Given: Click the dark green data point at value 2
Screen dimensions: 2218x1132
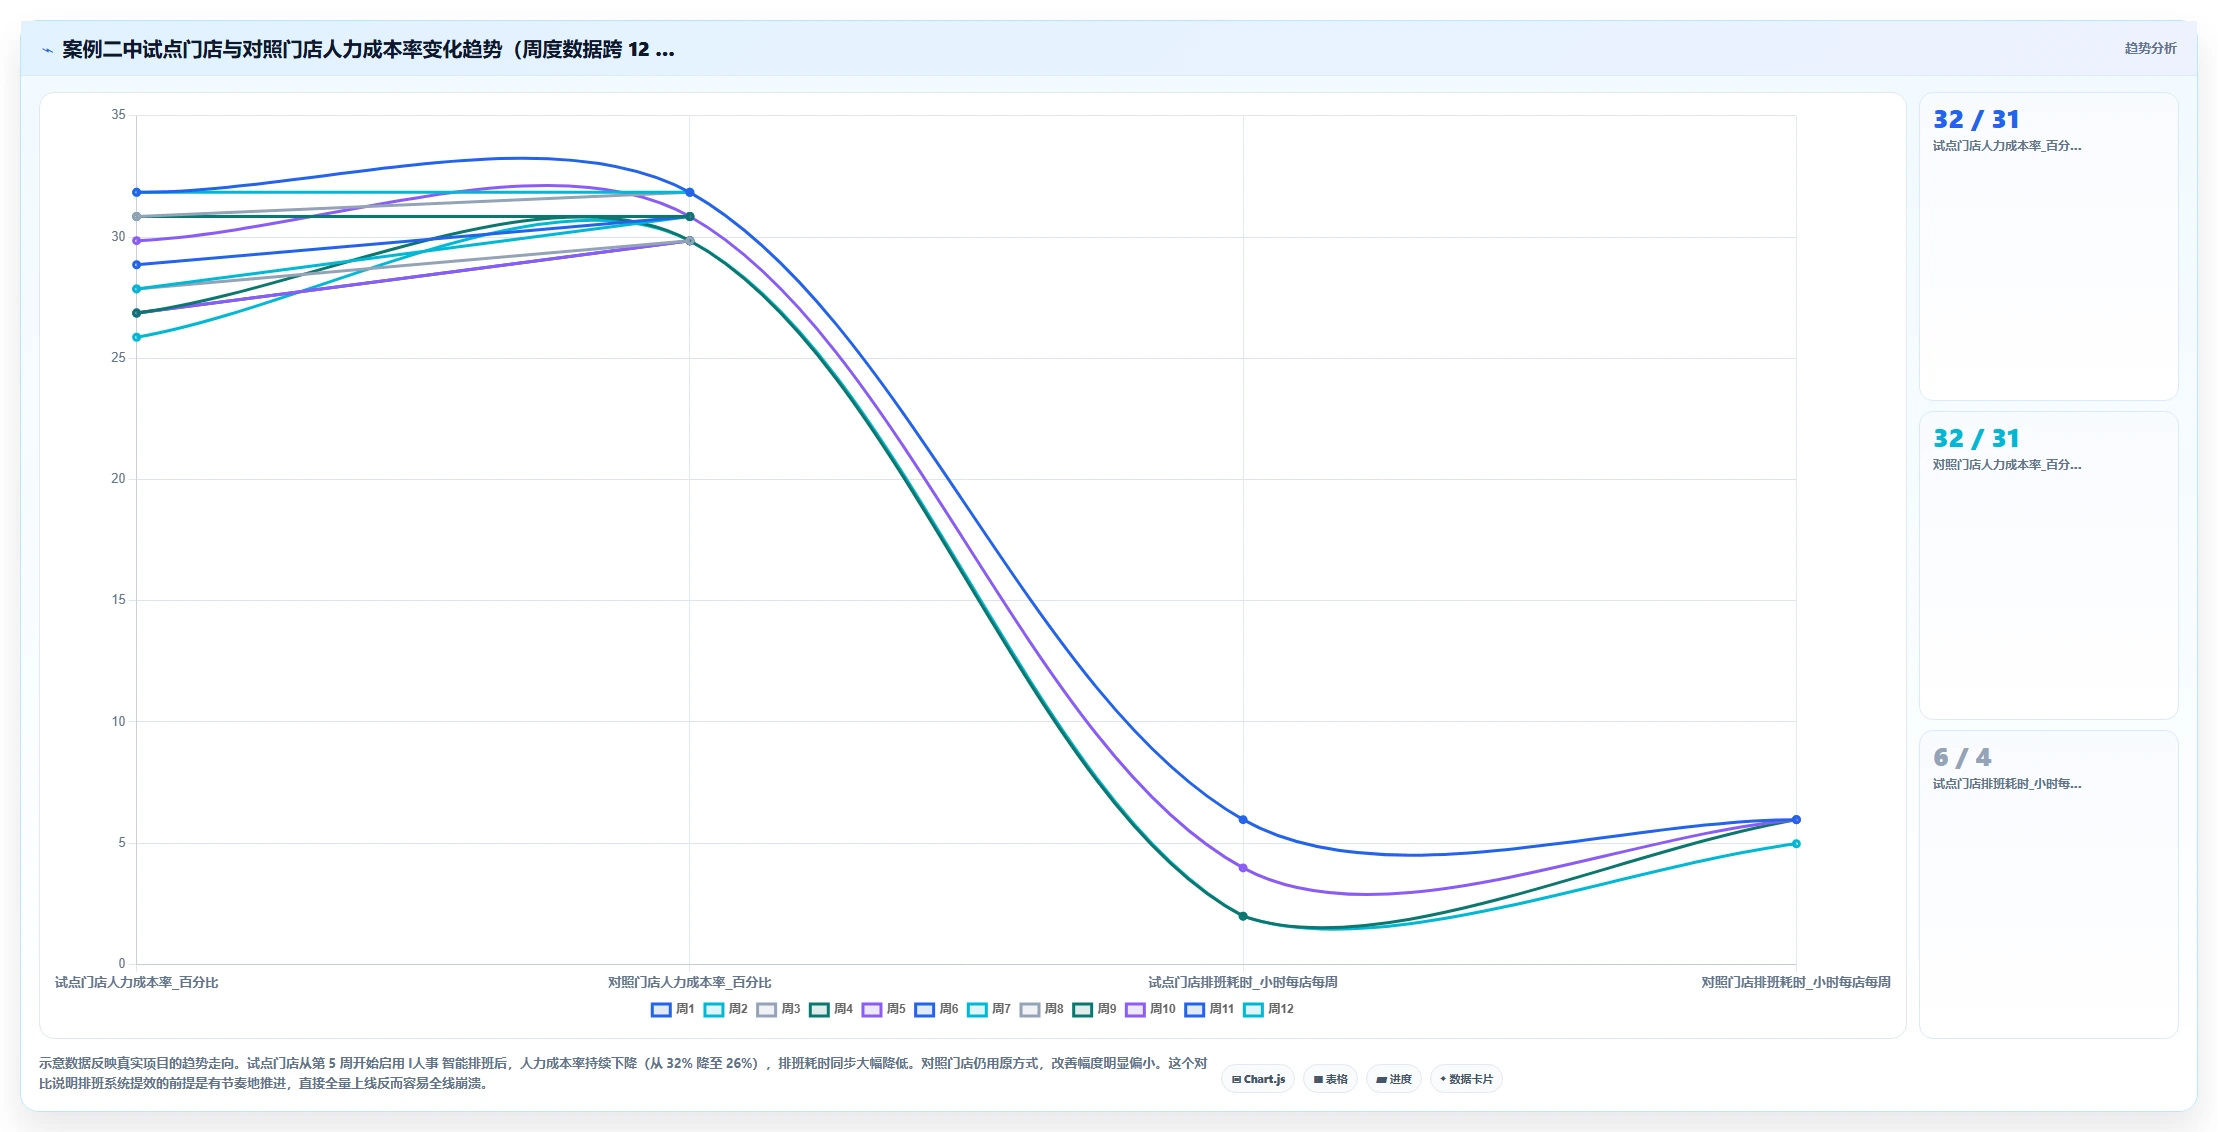Looking at the screenshot, I should (1243, 916).
